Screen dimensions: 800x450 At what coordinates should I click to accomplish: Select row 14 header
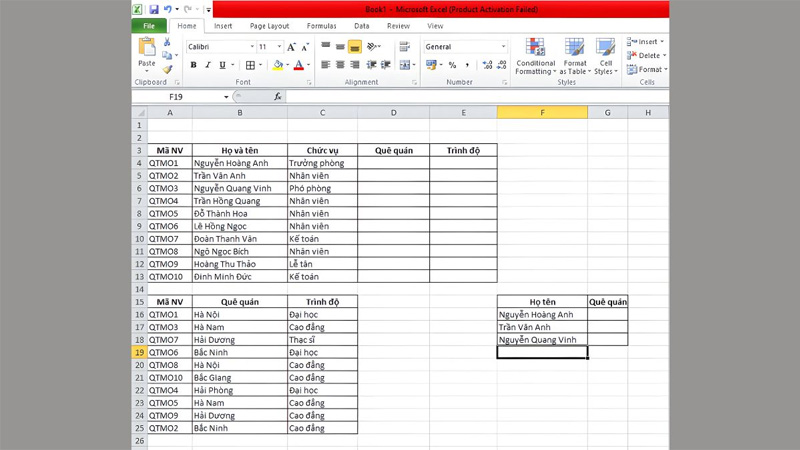[139, 289]
